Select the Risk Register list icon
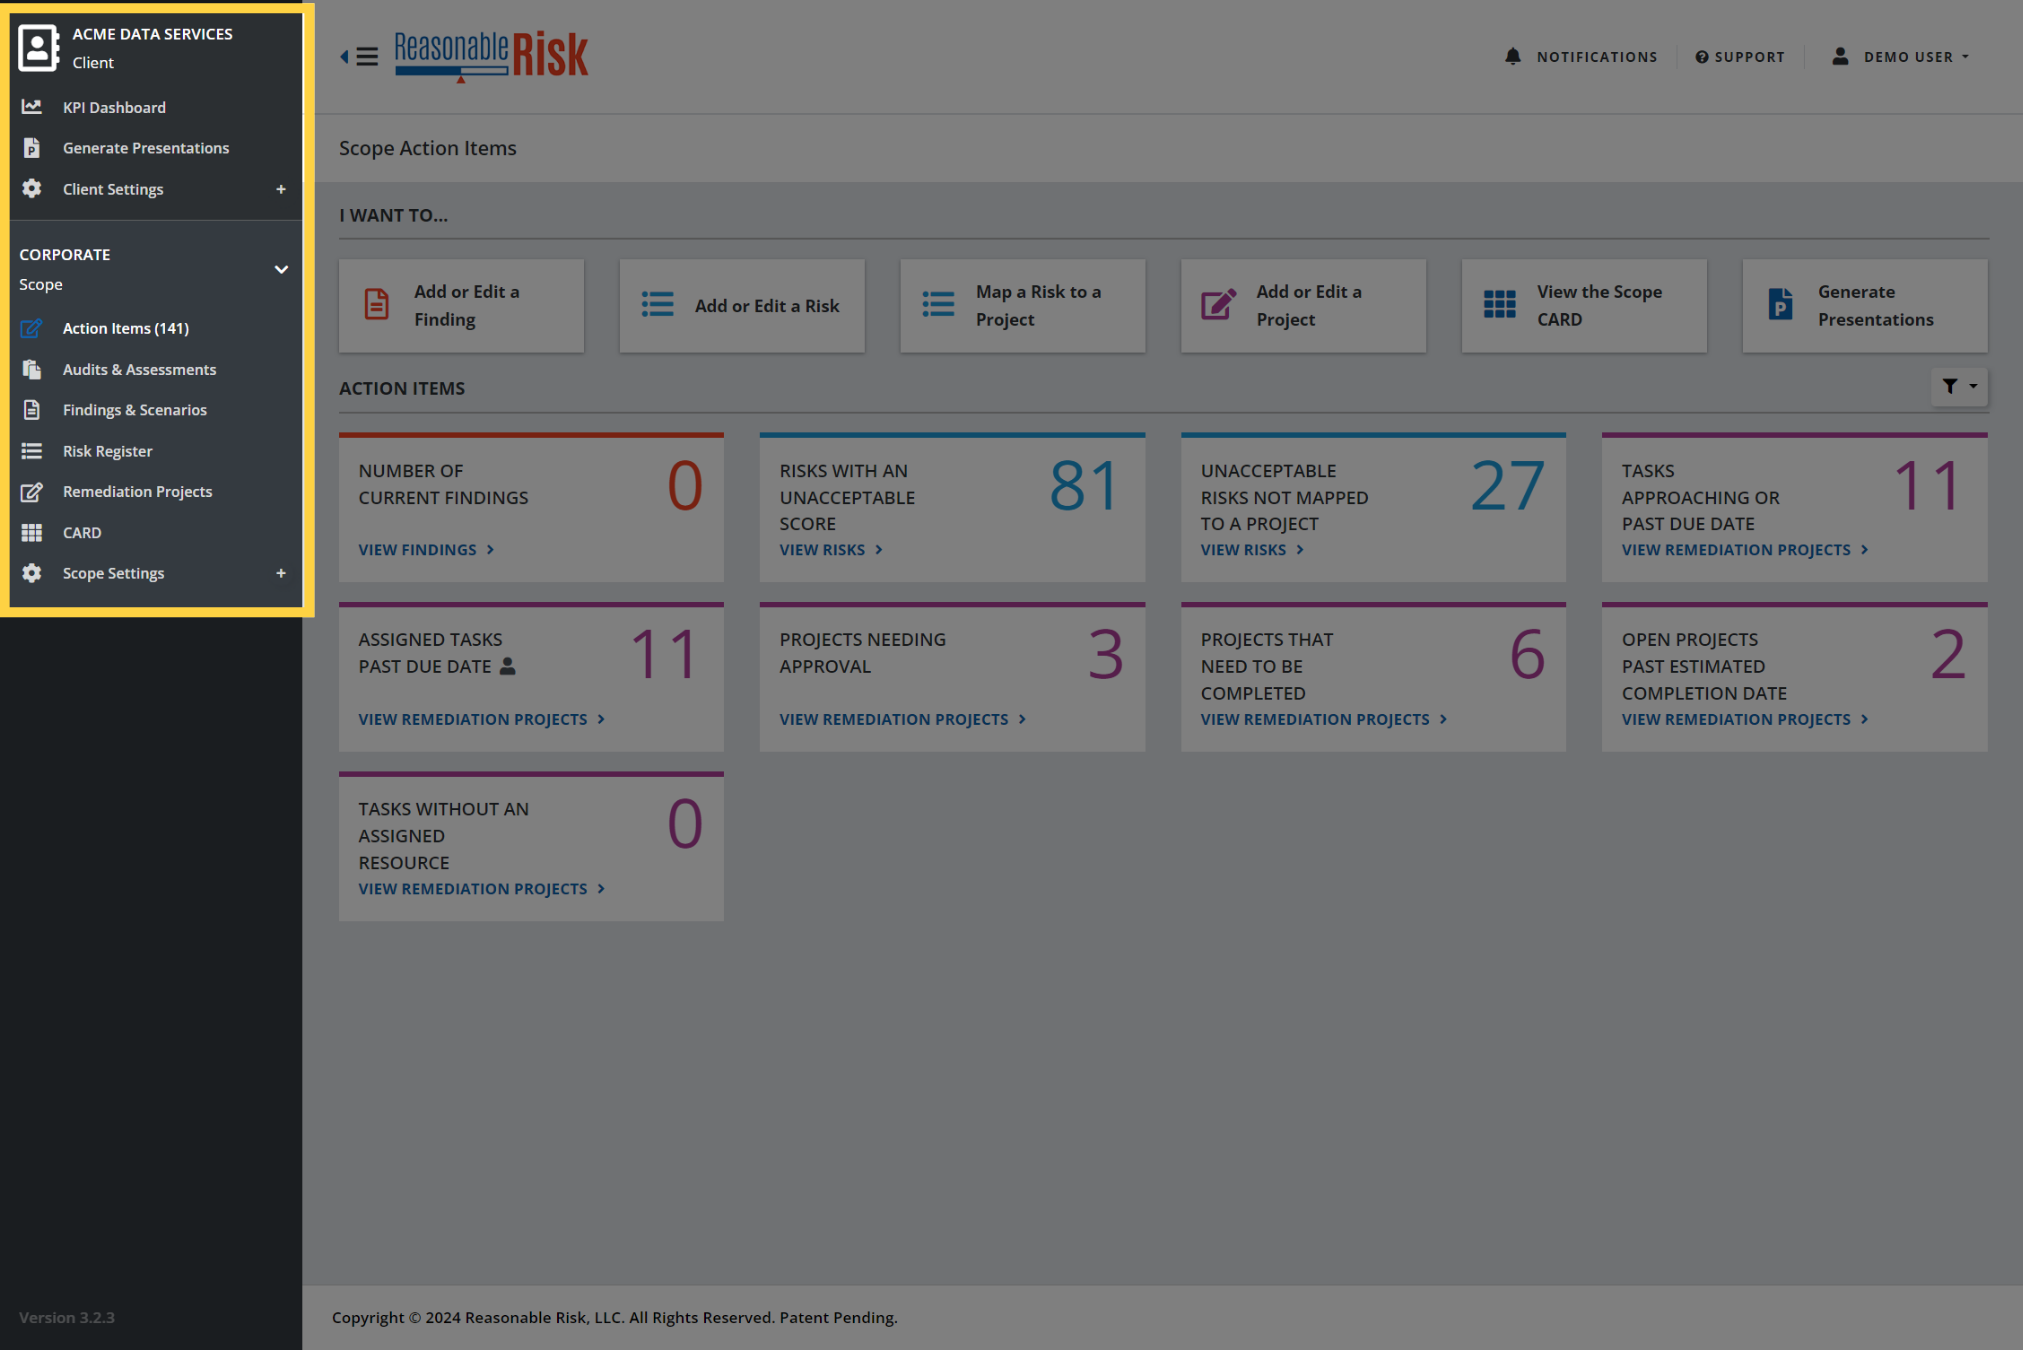Viewport: 2023px width, 1350px height. click(x=32, y=451)
